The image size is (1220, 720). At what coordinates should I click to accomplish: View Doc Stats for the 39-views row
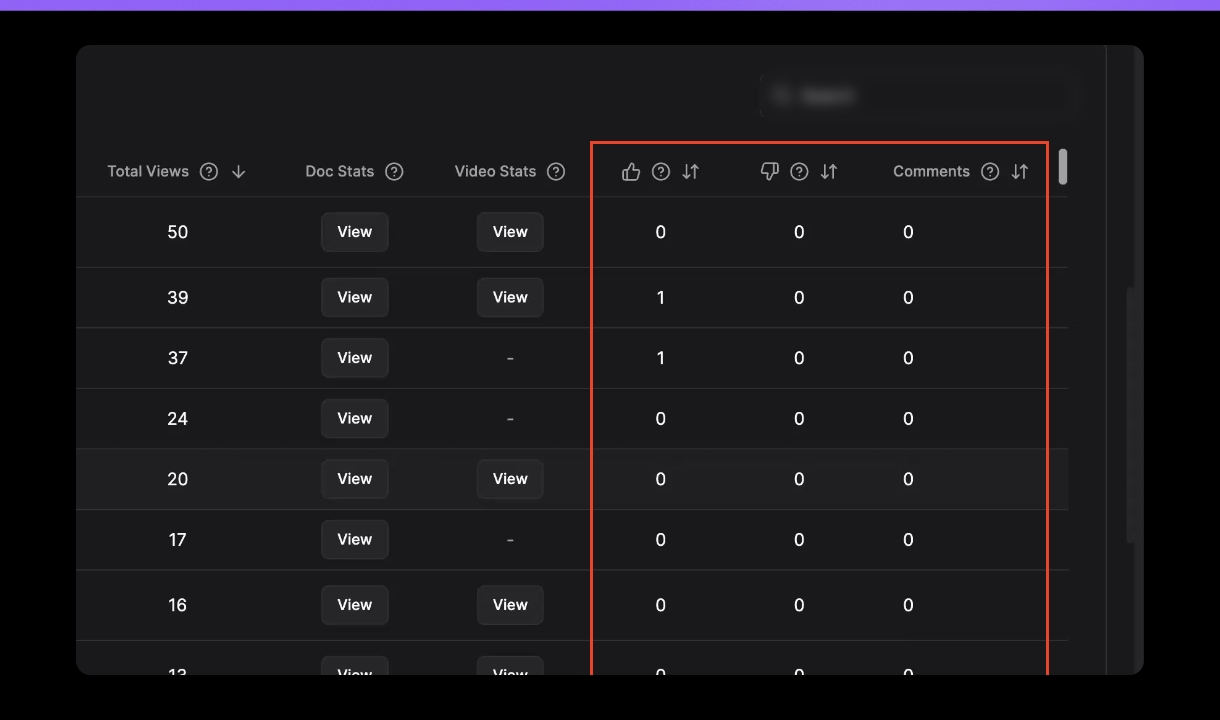[x=355, y=297]
